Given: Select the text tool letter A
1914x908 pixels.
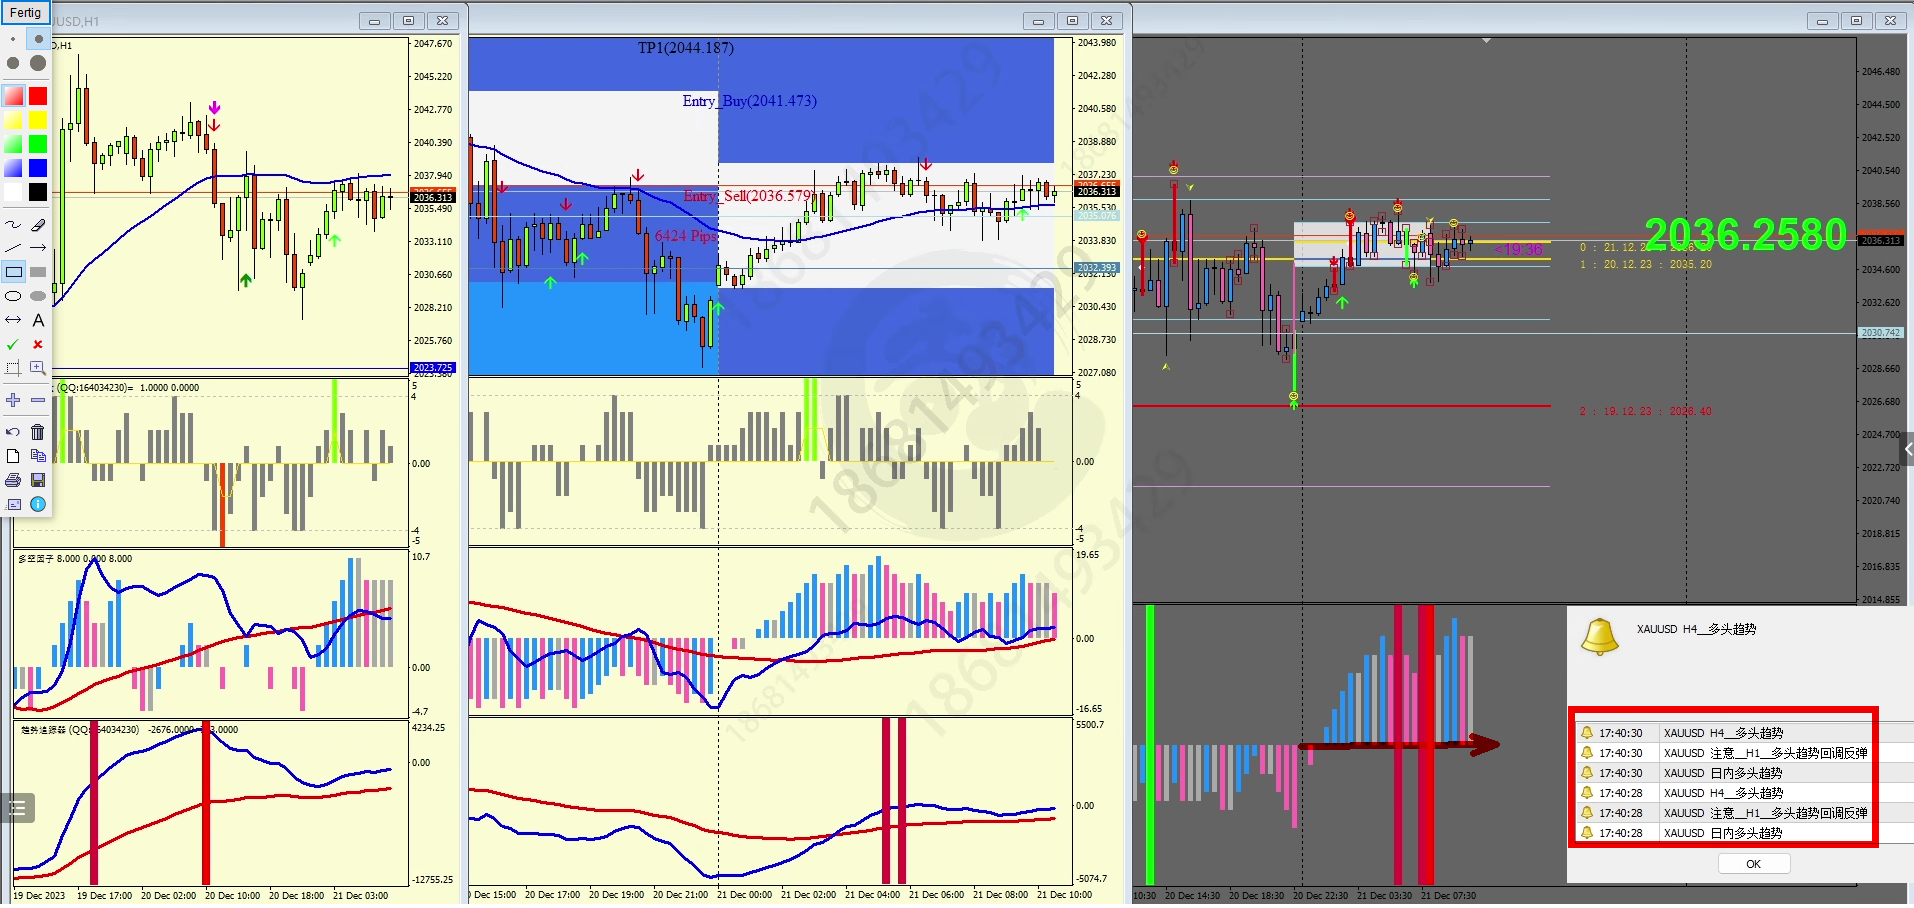Looking at the screenshot, I should [x=38, y=320].
